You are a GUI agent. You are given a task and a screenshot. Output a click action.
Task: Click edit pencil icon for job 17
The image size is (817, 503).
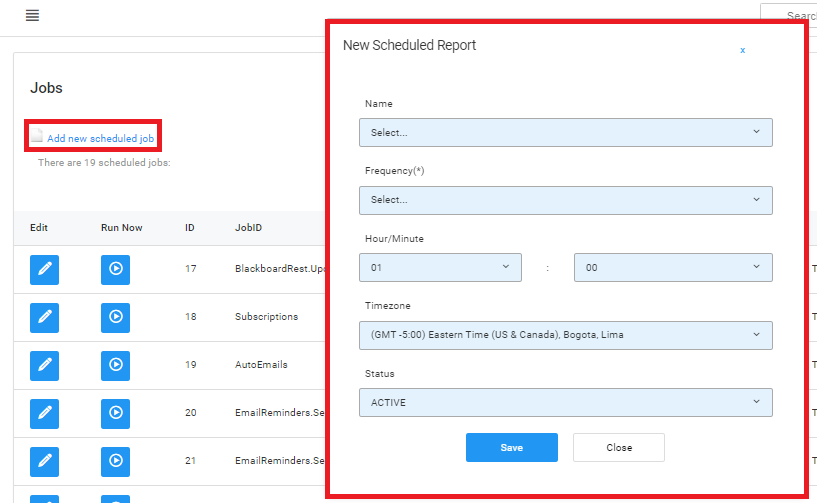pyautogui.click(x=44, y=269)
